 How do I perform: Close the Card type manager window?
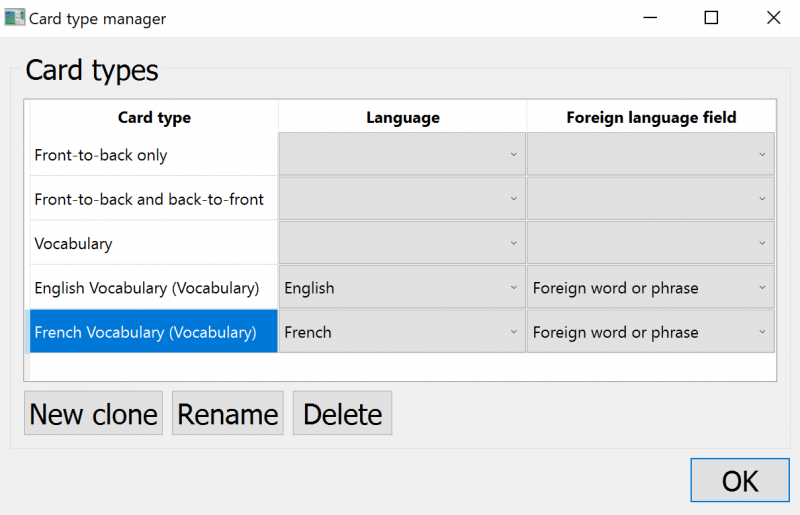pos(773,18)
